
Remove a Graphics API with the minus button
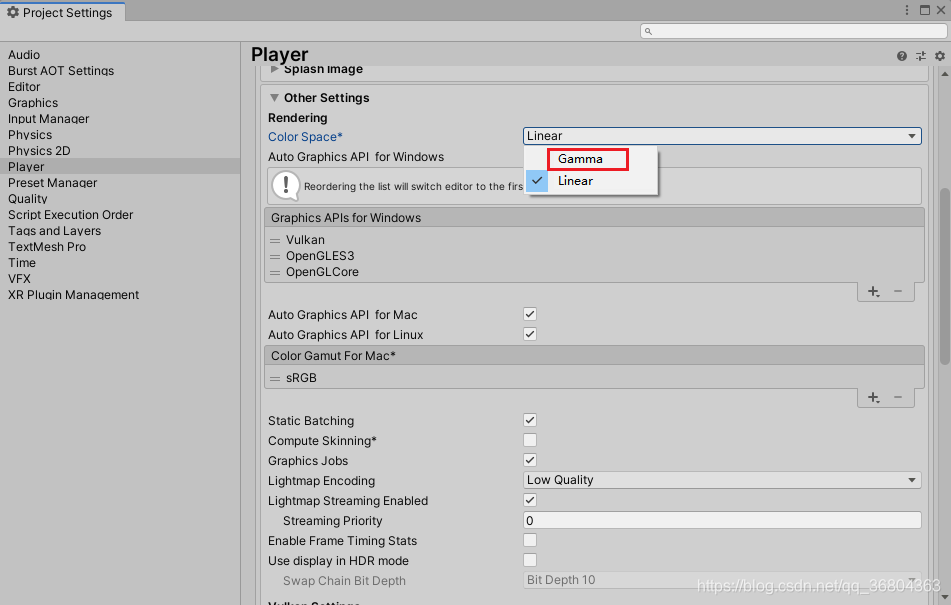(899, 291)
